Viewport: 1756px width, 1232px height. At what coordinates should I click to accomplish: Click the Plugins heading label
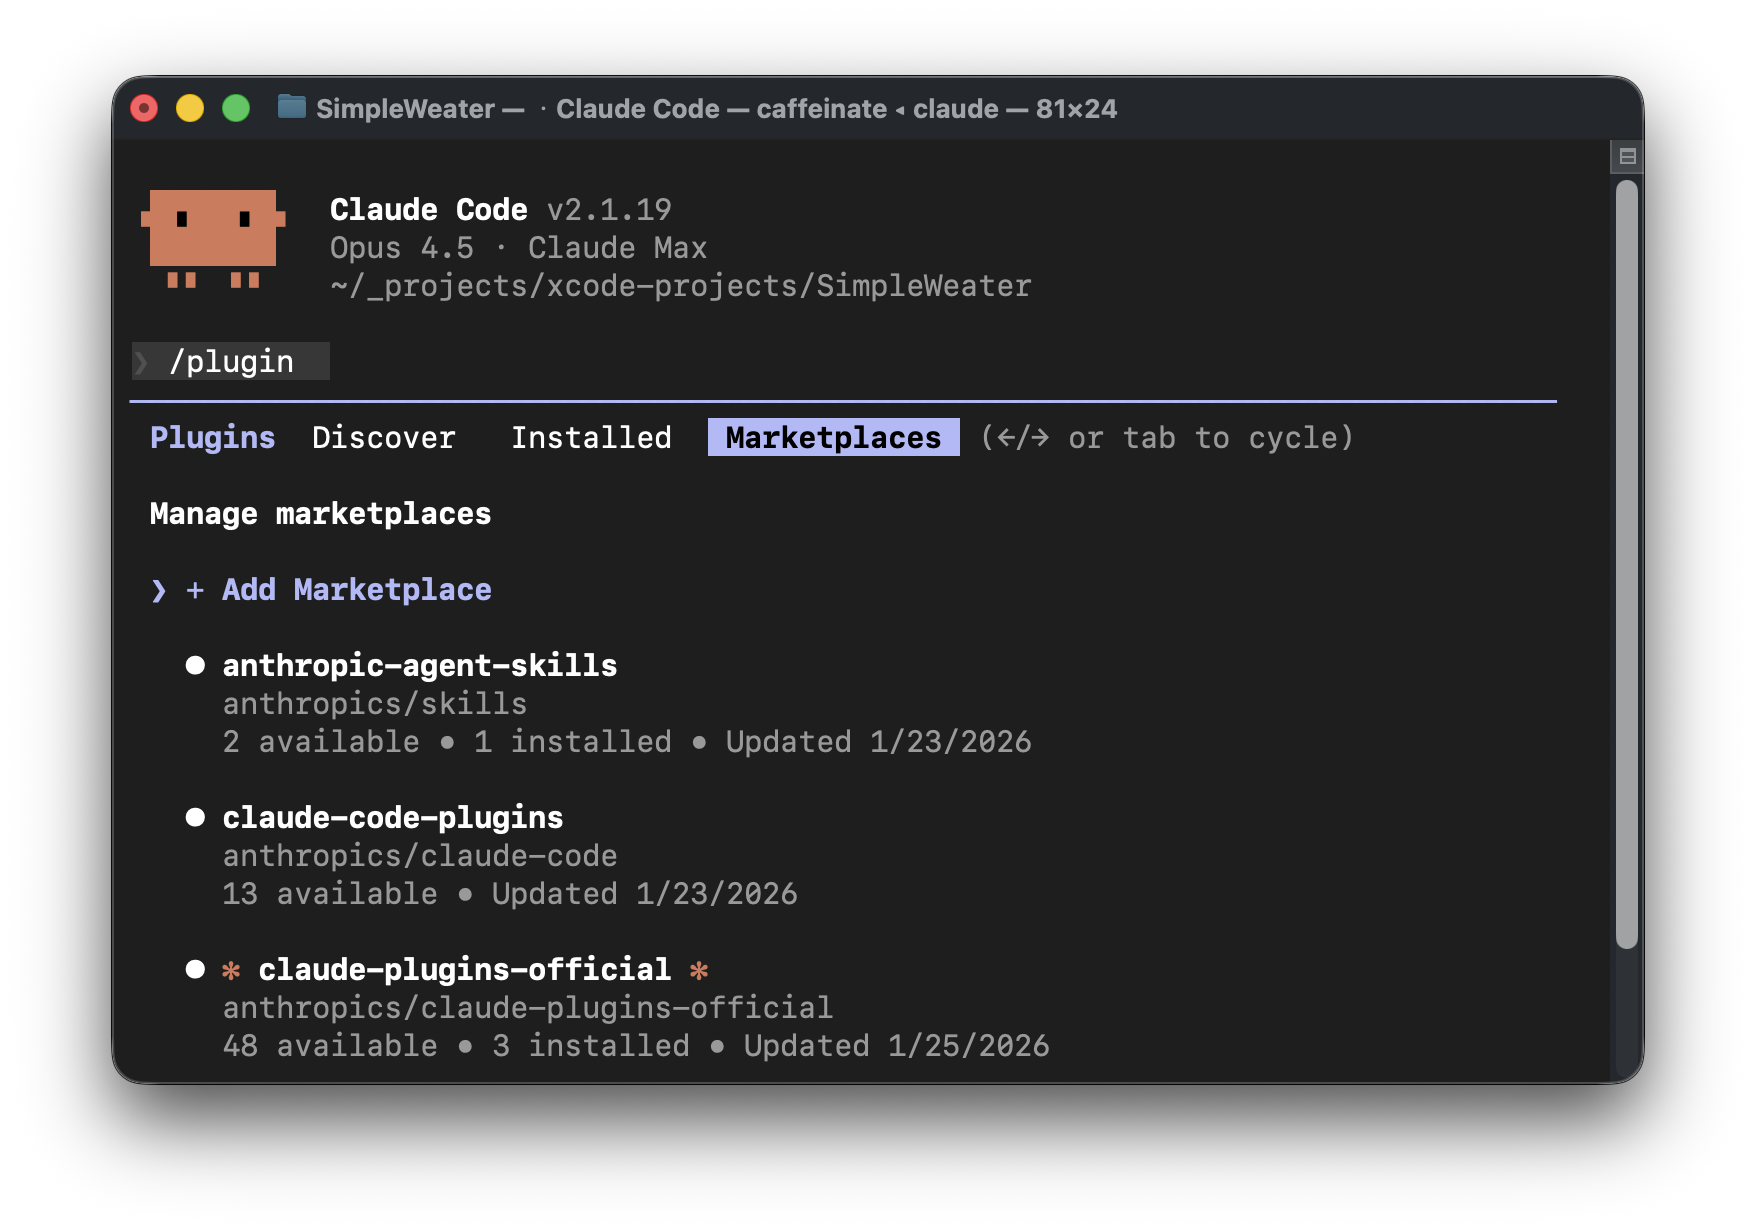(x=212, y=437)
